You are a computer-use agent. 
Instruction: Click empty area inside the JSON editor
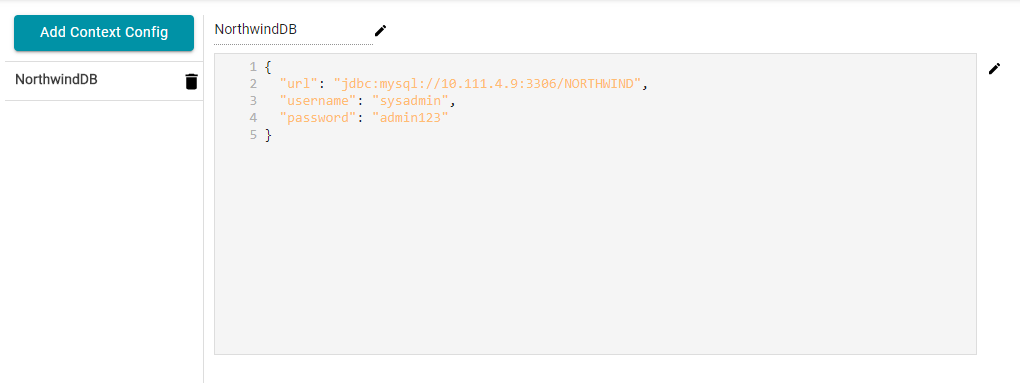595,247
